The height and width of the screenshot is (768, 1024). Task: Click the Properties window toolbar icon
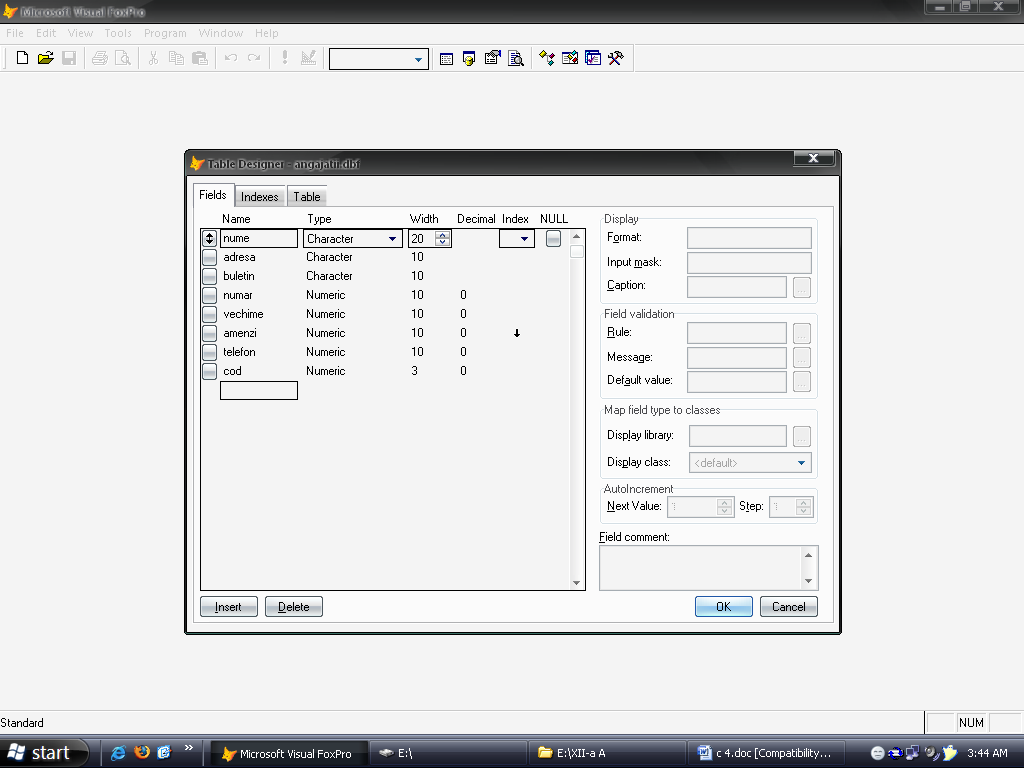coord(492,59)
